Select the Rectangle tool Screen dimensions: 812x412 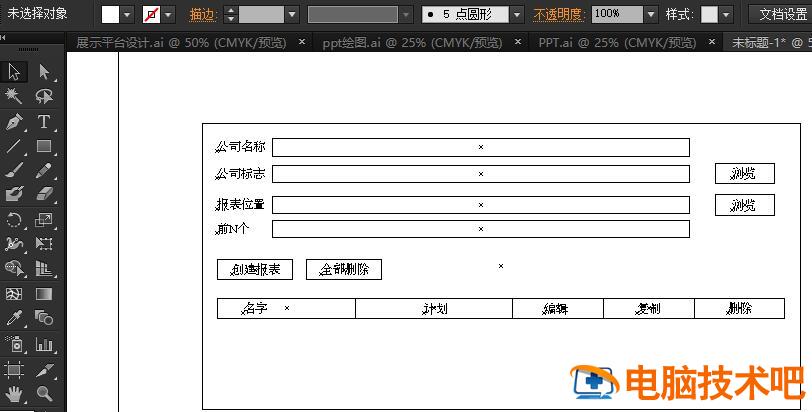pos(44,146)
